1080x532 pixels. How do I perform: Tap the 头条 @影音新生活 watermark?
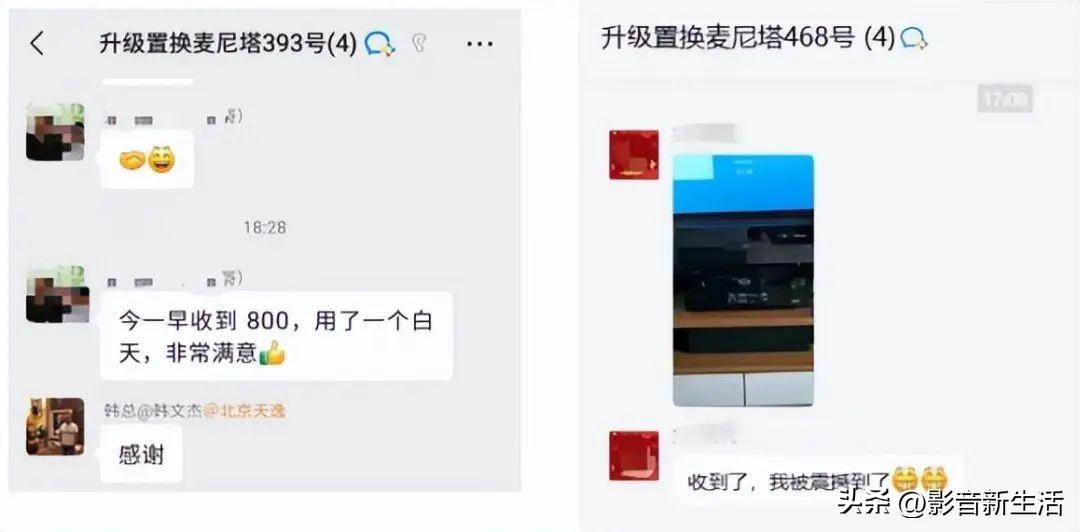pyautogui.click(x=951, y=505)
